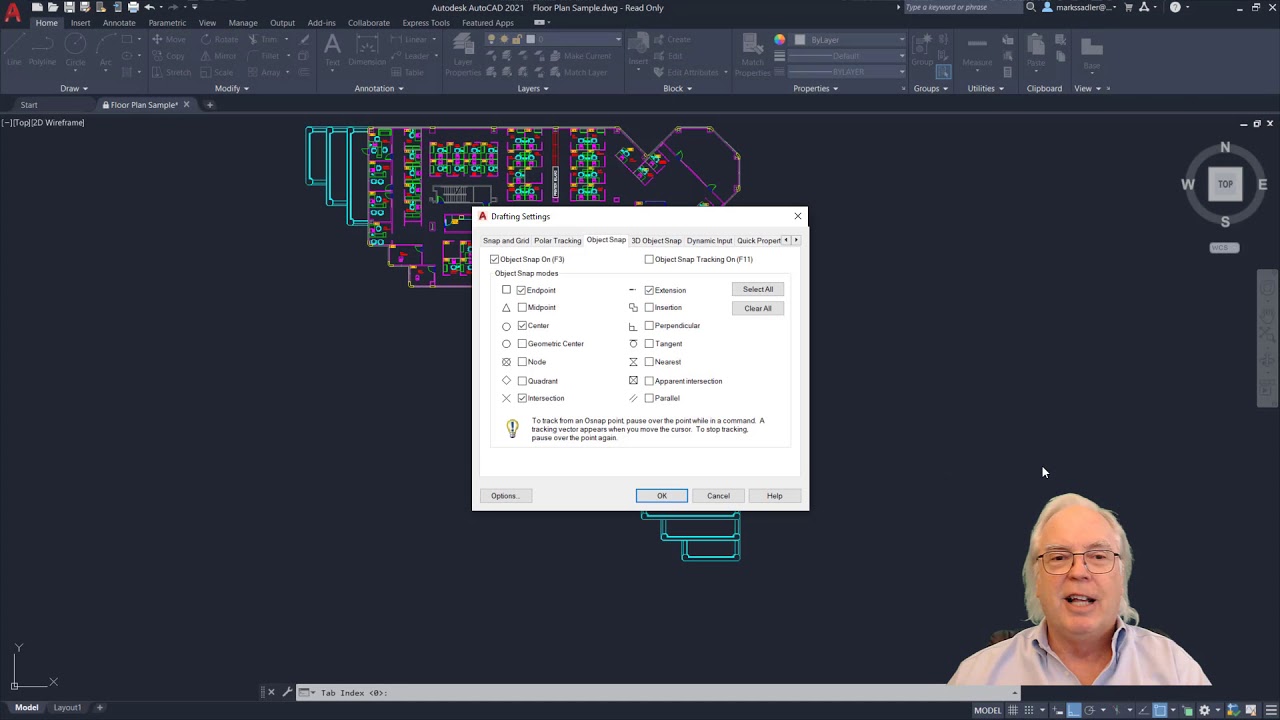Open the ByLayer color dropdown

click(850, 40)
